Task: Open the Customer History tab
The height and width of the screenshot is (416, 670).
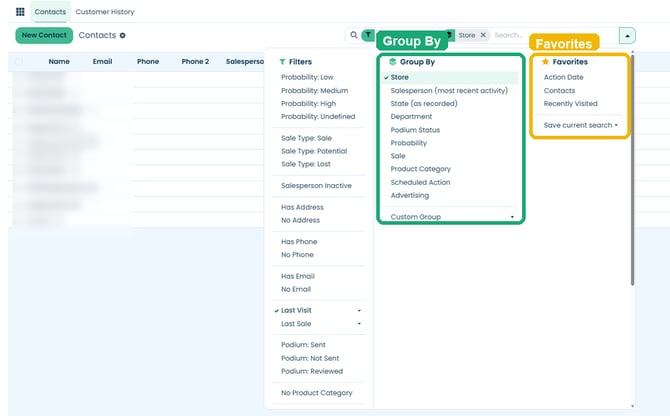Action: click(105, 12)
